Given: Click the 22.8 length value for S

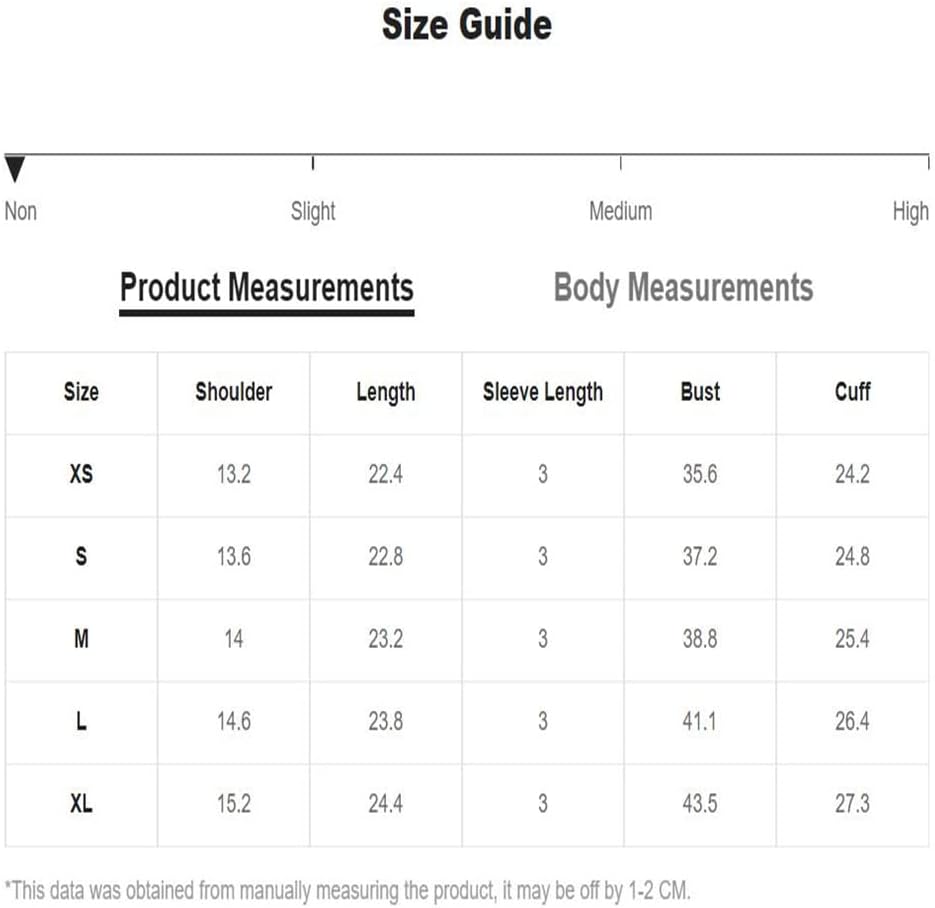Looking at the screenshot, I should coord(386,556).
